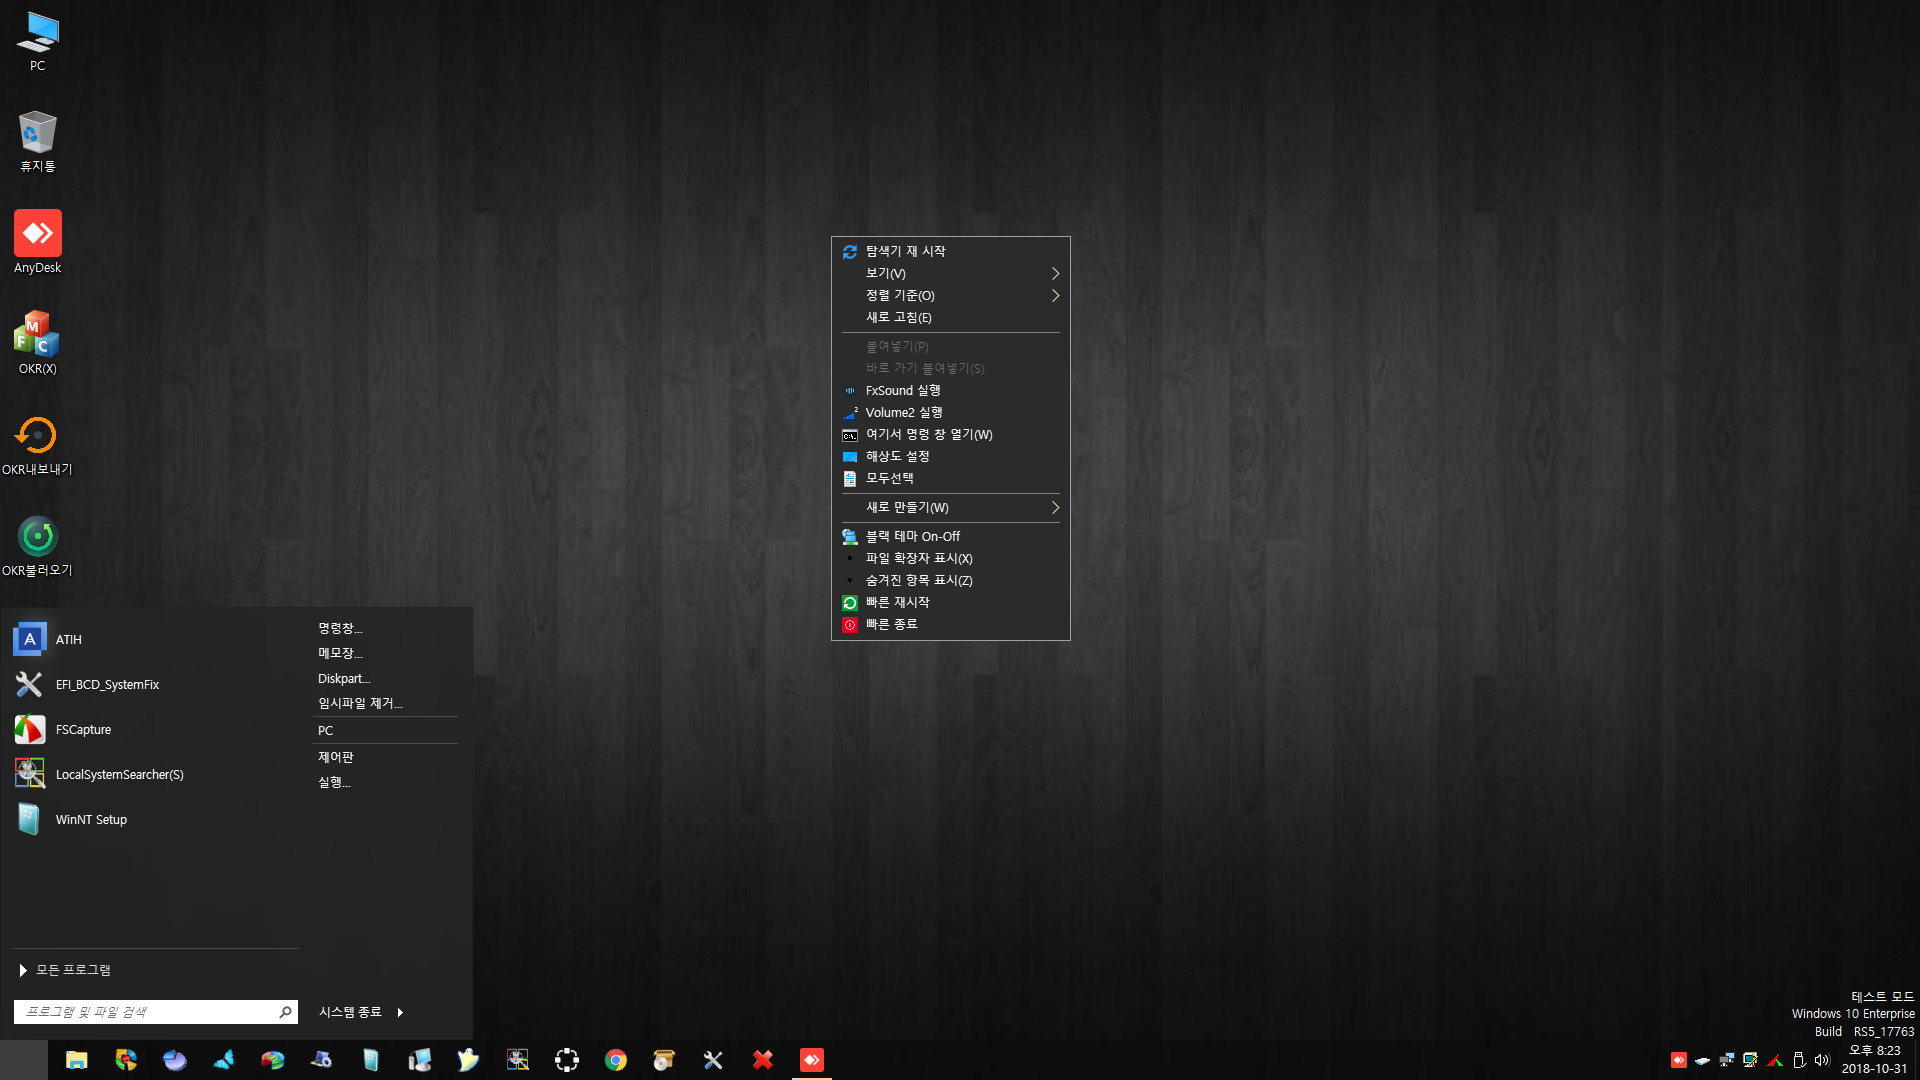
Task: Open the PC desktop icon
Action: (x=37, y=42)
